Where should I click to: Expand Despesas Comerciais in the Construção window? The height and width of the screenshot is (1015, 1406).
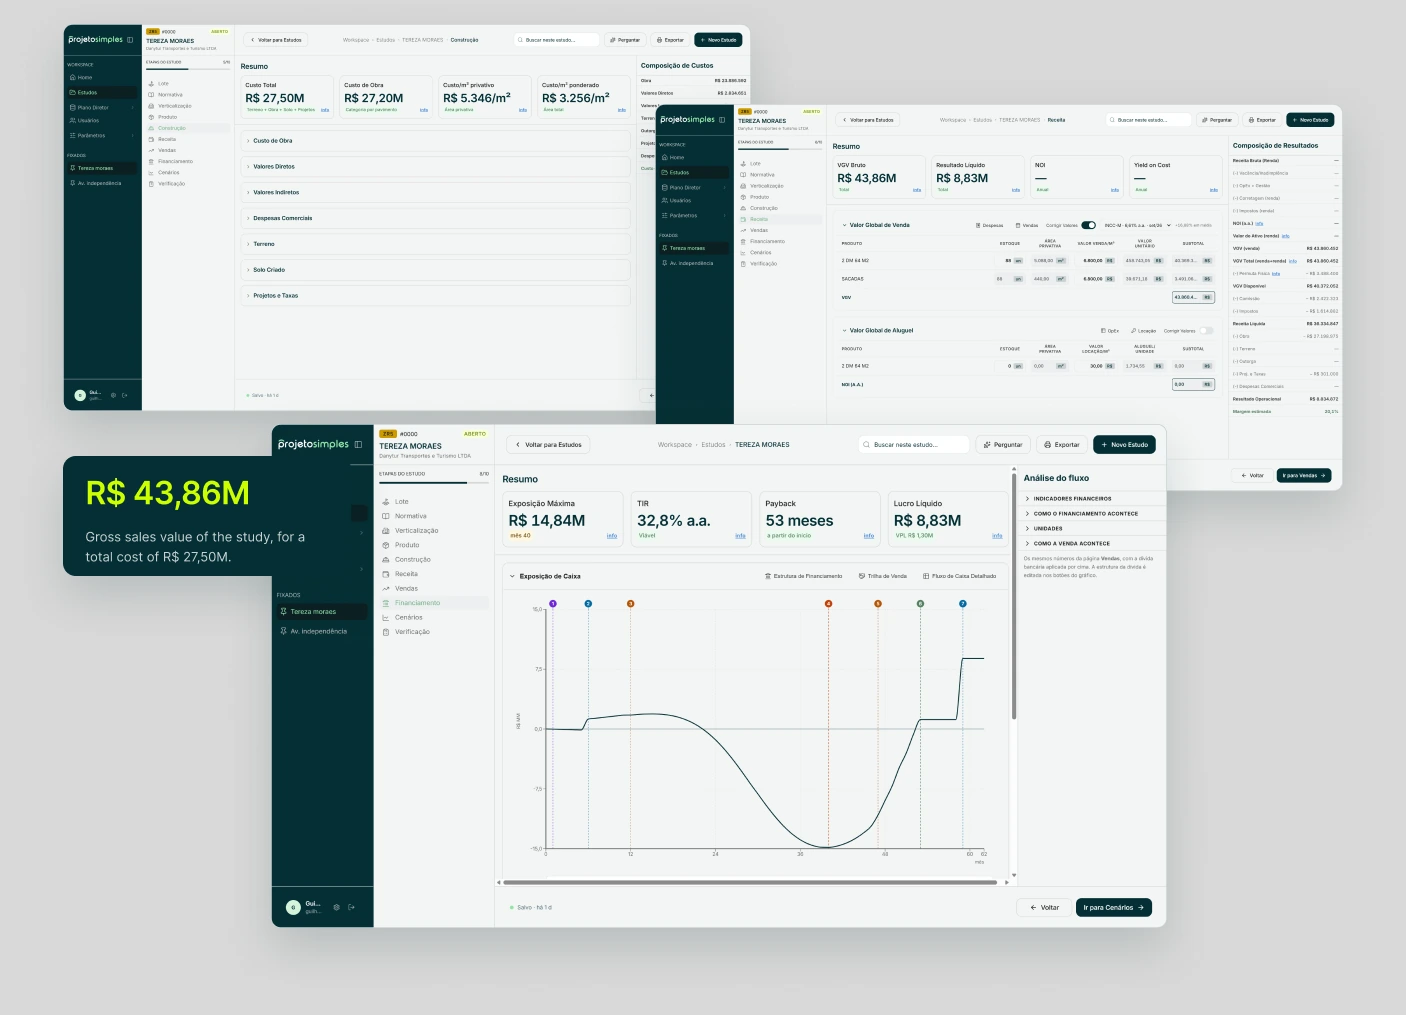[x=435, y=218]
